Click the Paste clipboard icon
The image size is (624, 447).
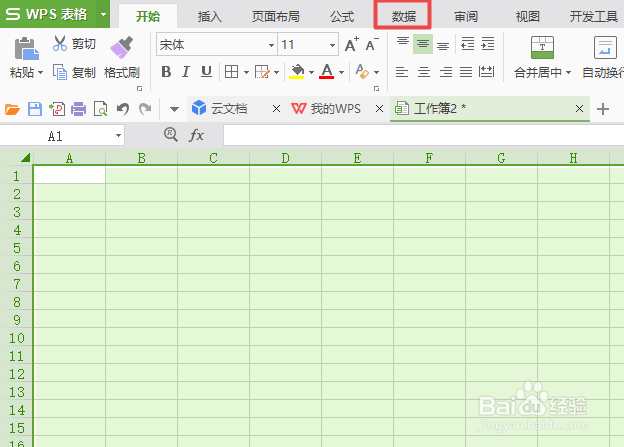point(26,48)
